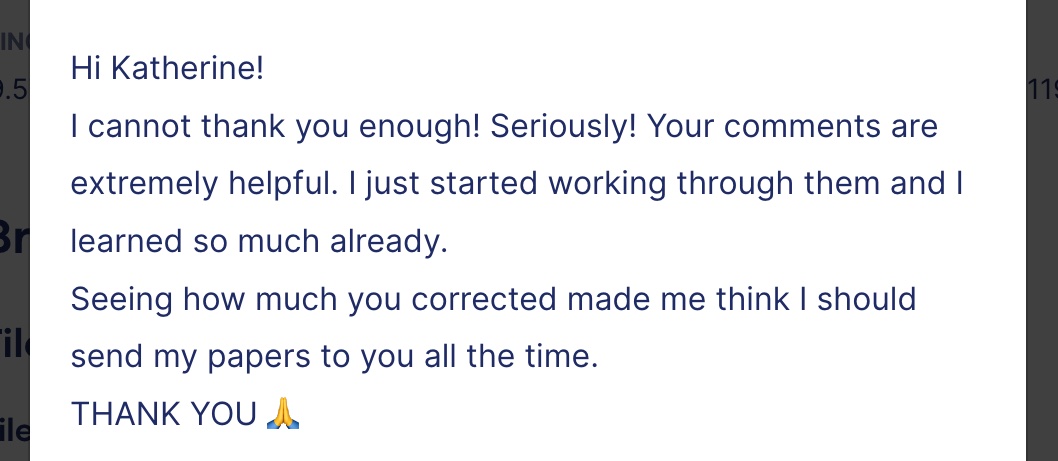Click "I cannot thank you enough!" sentence
Image resolution: width=1058 pixels, height=461 pixels.
point(275,126)
